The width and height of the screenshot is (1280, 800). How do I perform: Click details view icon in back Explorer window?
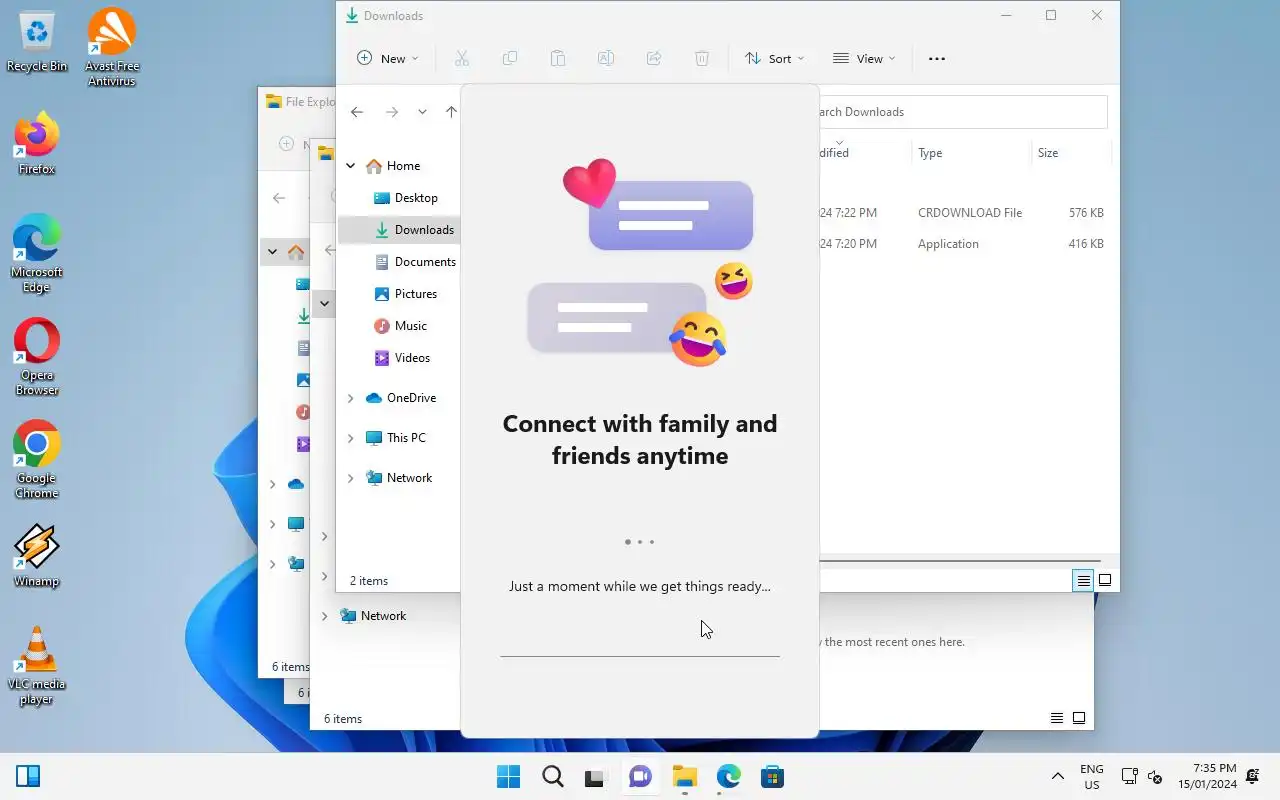1057,718
